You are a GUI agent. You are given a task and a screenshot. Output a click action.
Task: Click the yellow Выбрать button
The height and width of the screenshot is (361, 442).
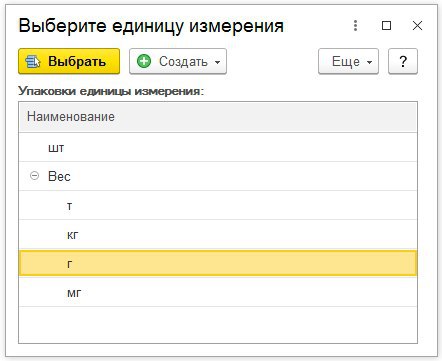pos(69,61)
